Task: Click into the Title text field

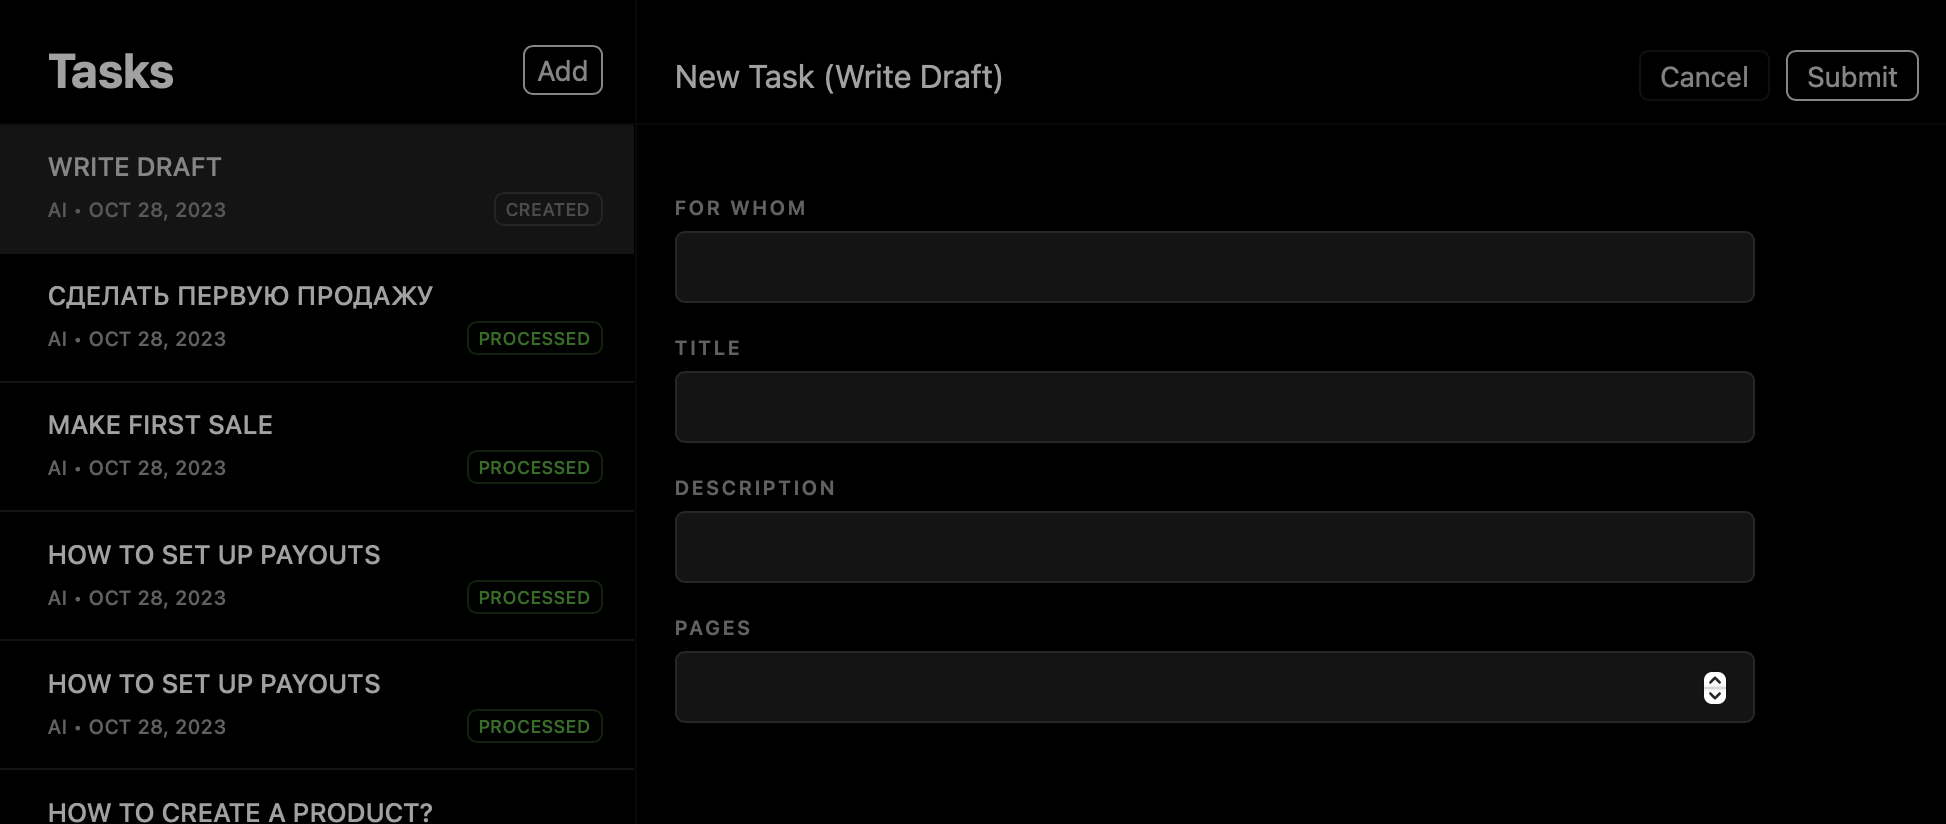Action: click(x=1214, y=407)
